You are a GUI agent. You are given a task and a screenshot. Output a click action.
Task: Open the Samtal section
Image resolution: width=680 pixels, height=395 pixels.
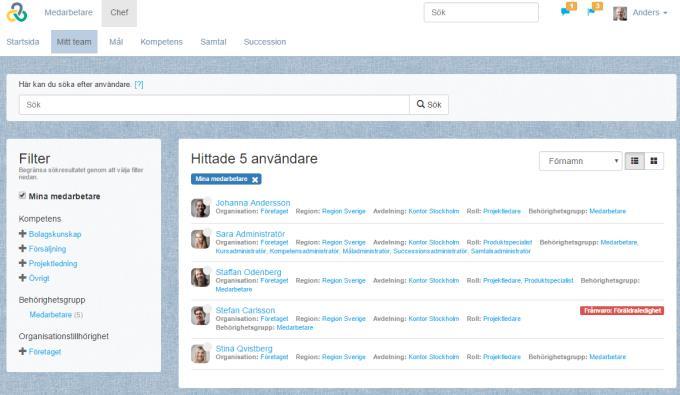click(x=213, y=42)
